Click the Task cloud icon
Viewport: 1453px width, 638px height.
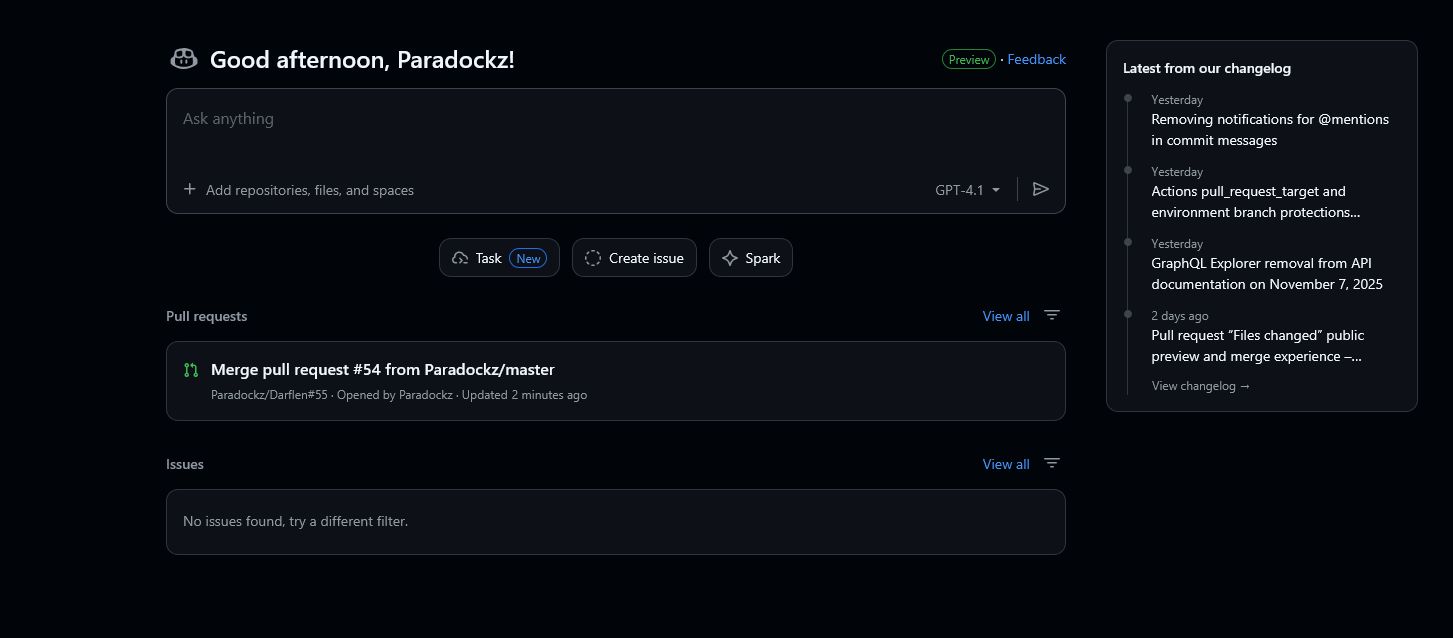pos(460,258)
